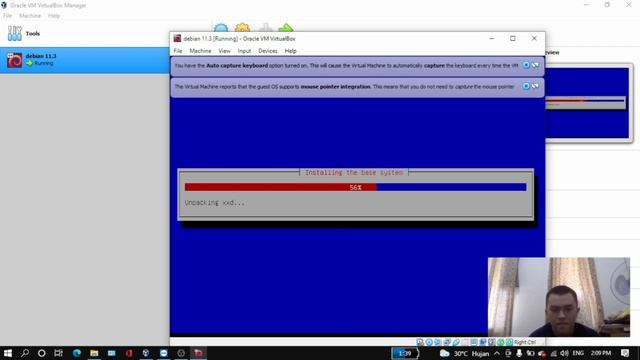Select the debian 11.3 running VM entry
Image resolution: width=640 pixels, height=360 pixels.
point(84,60)
